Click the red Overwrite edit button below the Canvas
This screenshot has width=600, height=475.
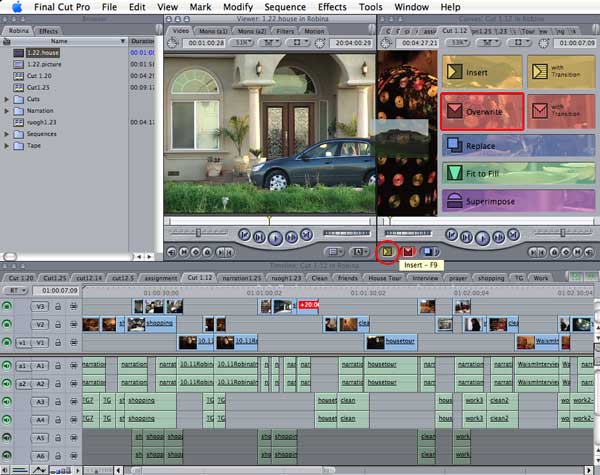(408, 251)
